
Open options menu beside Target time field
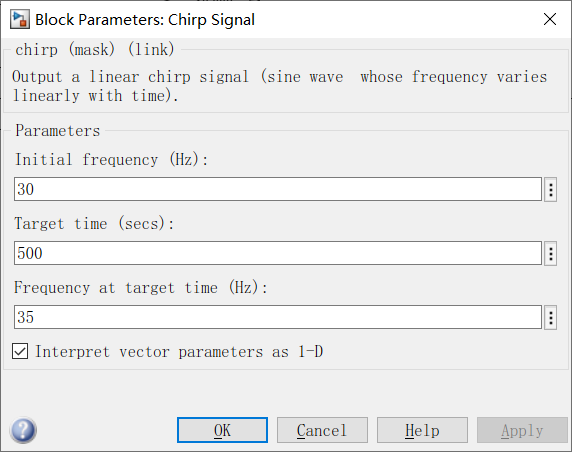(x=550, y=253)
